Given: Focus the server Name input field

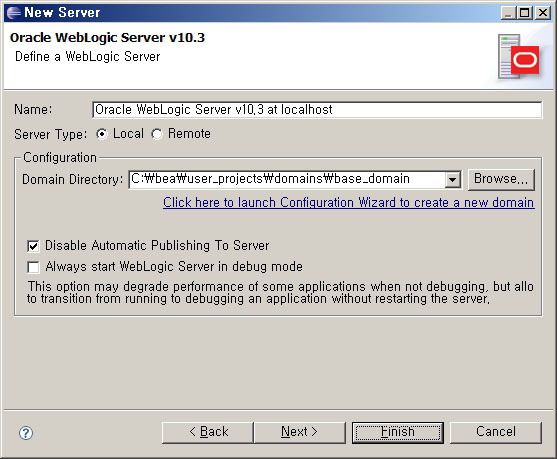Looking at the screenshot, I should (317, 110).
